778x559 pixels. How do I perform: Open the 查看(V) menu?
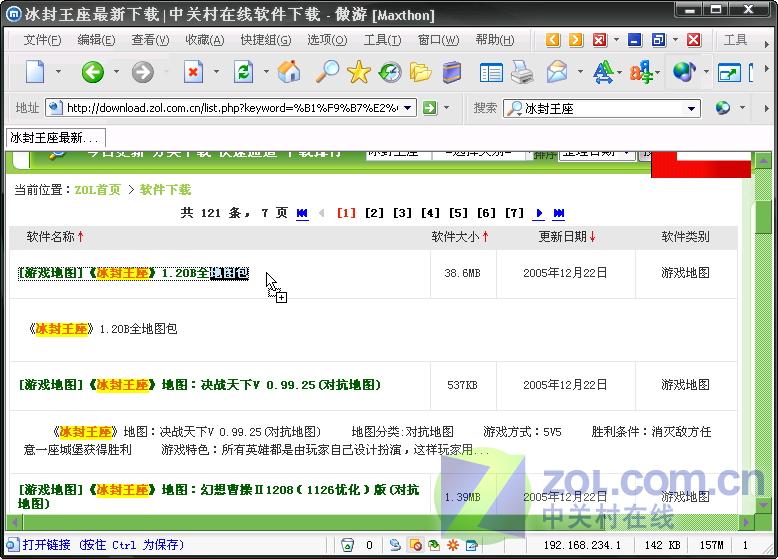pos(150,40)
